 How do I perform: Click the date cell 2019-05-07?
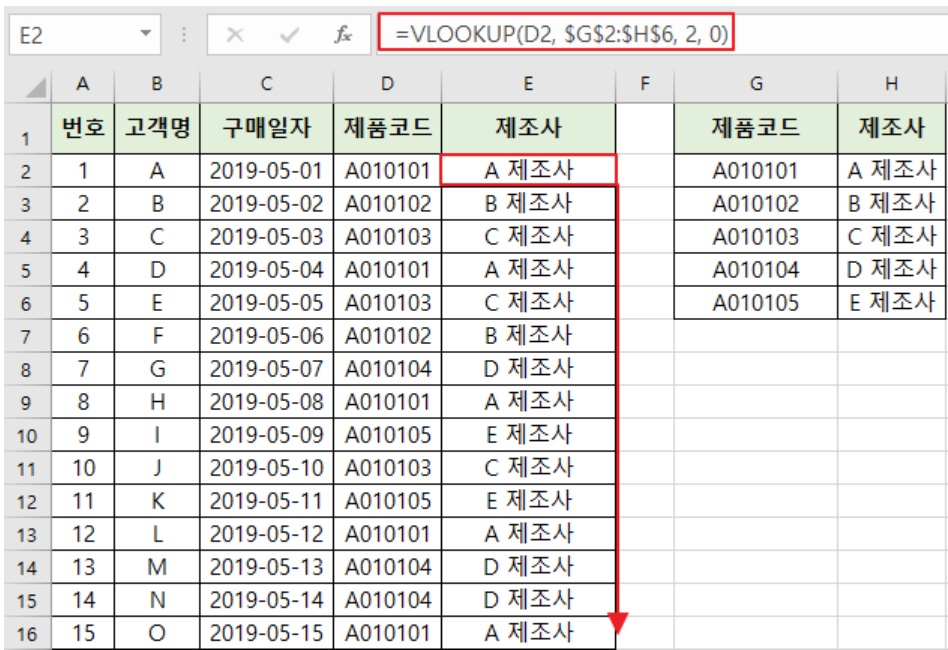coord(266,369)
